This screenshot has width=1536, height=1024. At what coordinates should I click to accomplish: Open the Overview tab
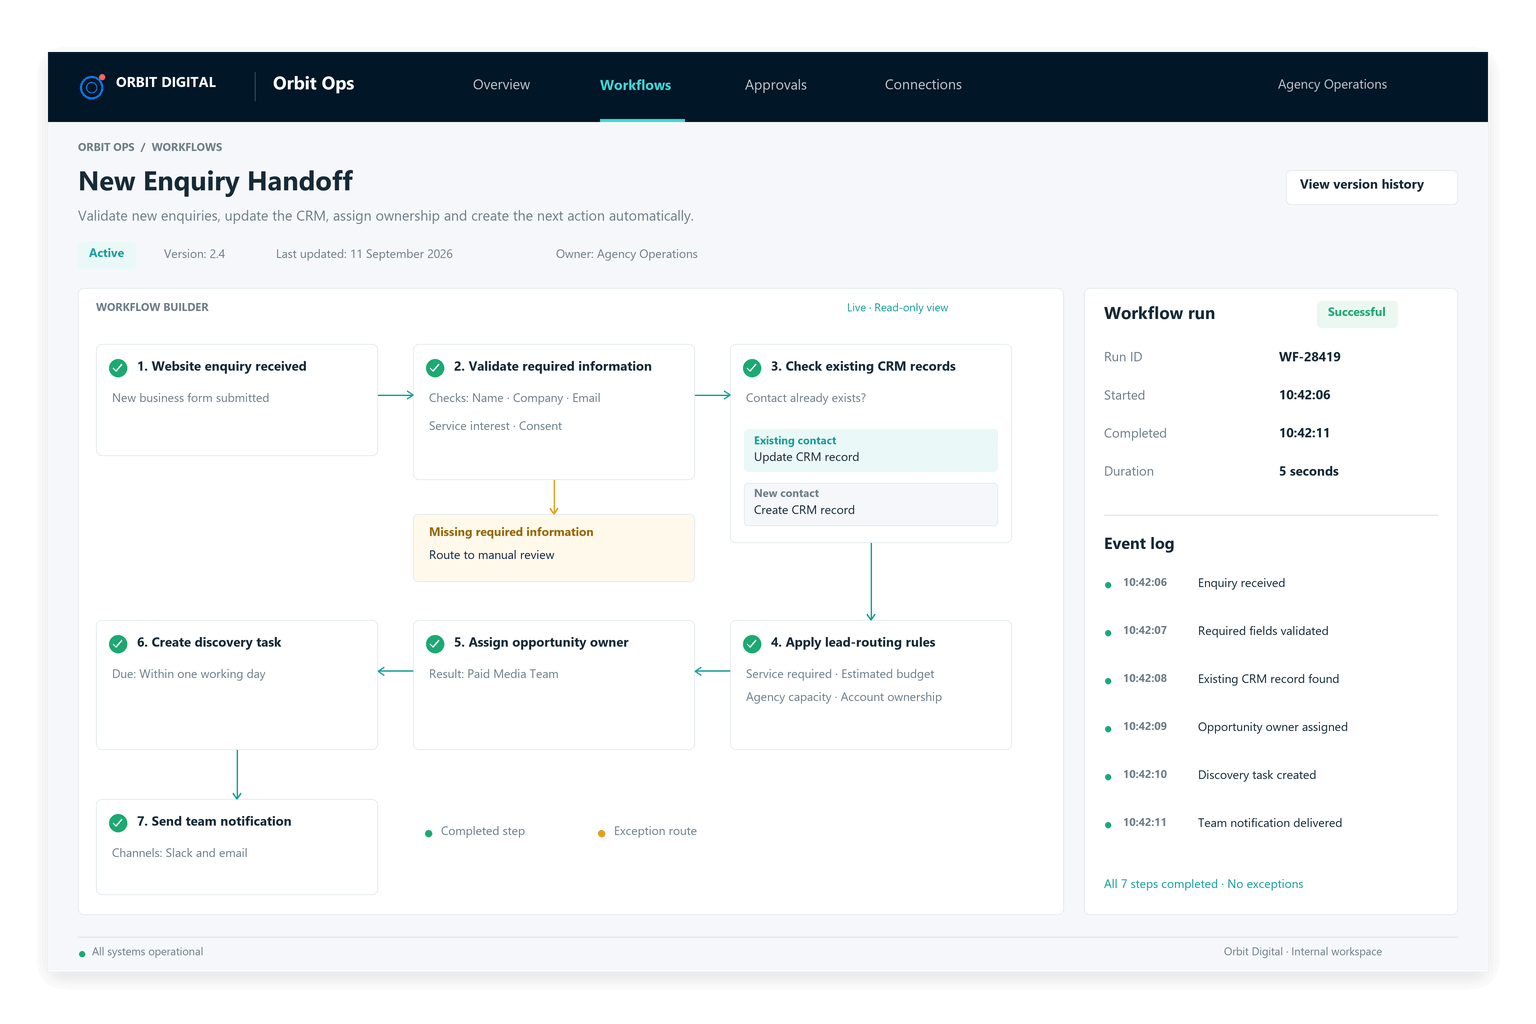(x=501, y=85)
